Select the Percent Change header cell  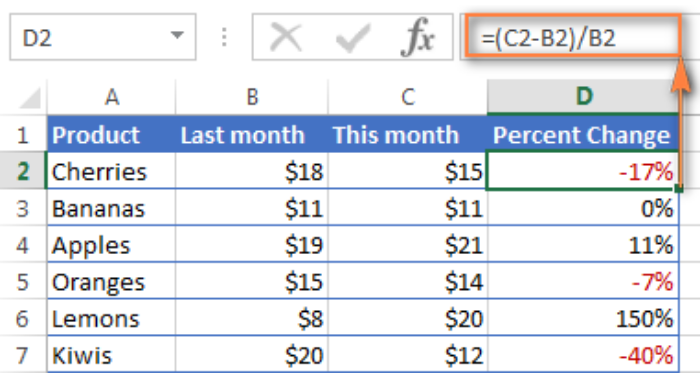tap(583, 134)
